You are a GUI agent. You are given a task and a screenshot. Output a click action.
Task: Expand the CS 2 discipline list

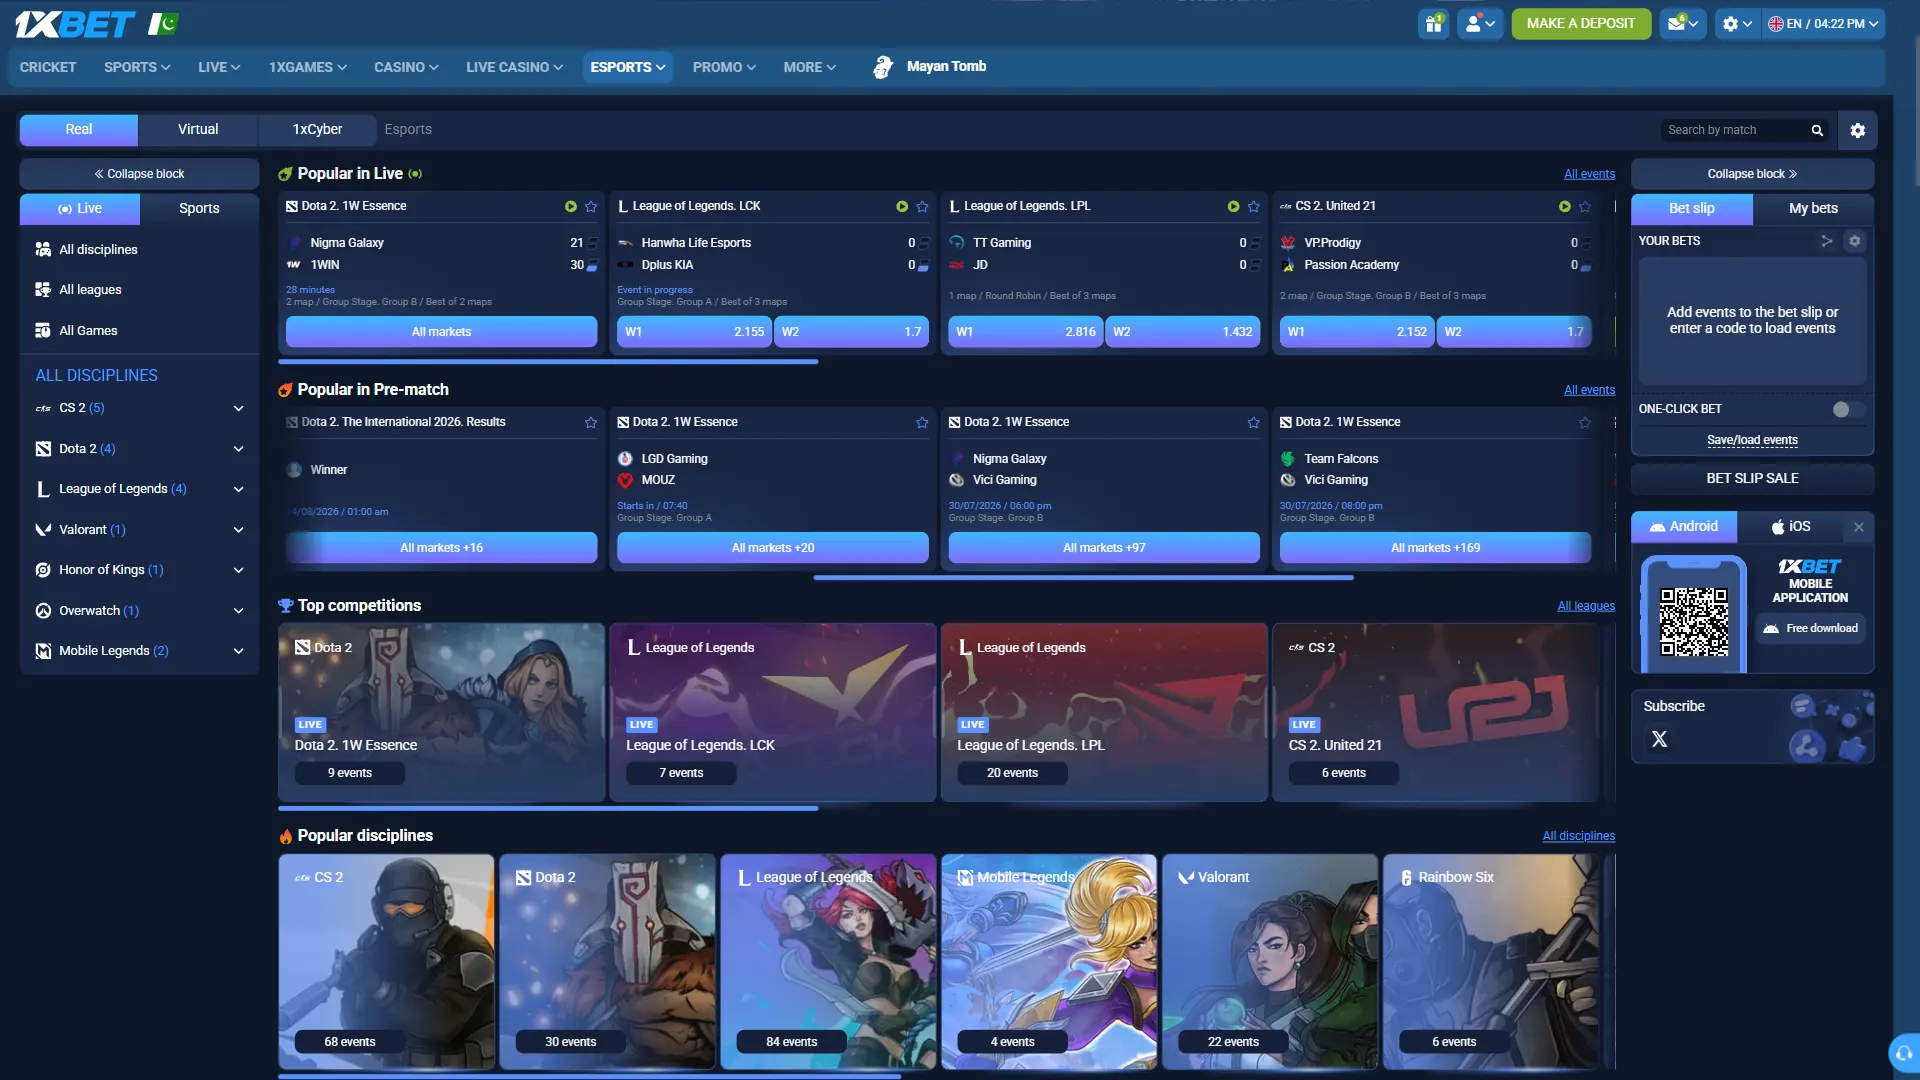coord(238,409)
